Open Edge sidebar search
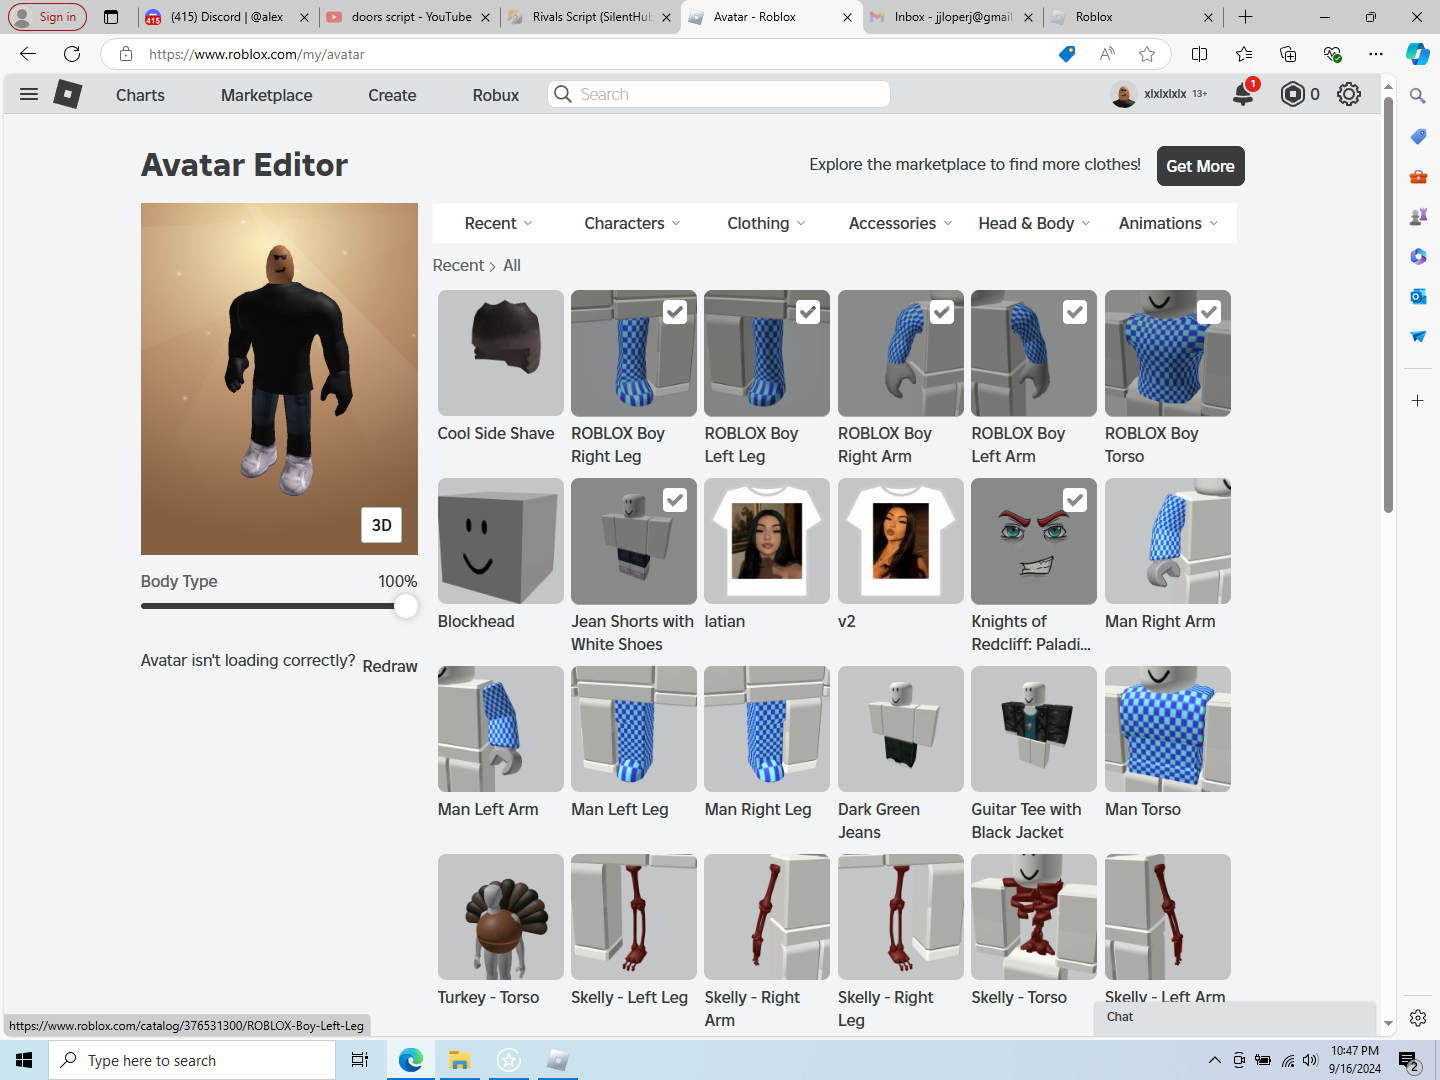Screen dimensions: 1440x1080 click(x=1418, y=96)
